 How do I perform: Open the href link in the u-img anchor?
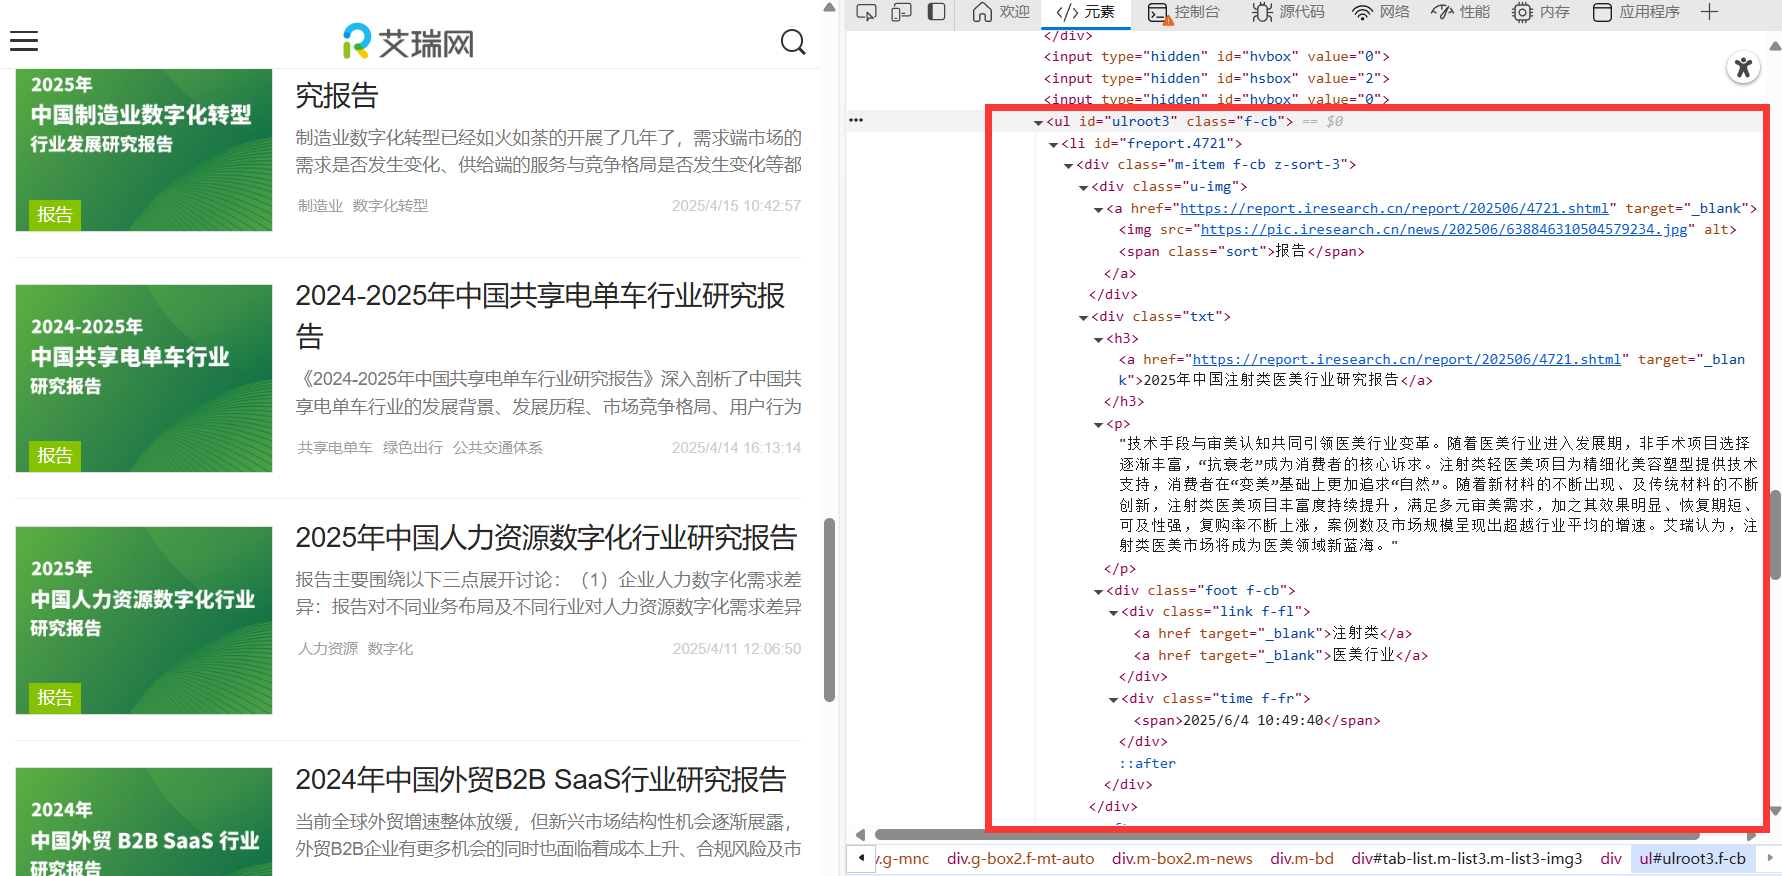1394,208
